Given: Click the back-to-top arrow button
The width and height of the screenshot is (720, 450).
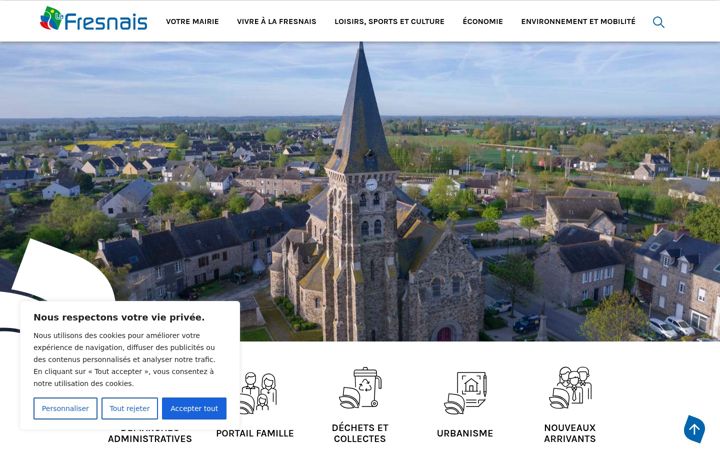Looking at the screenshot, I should point(694,429).
